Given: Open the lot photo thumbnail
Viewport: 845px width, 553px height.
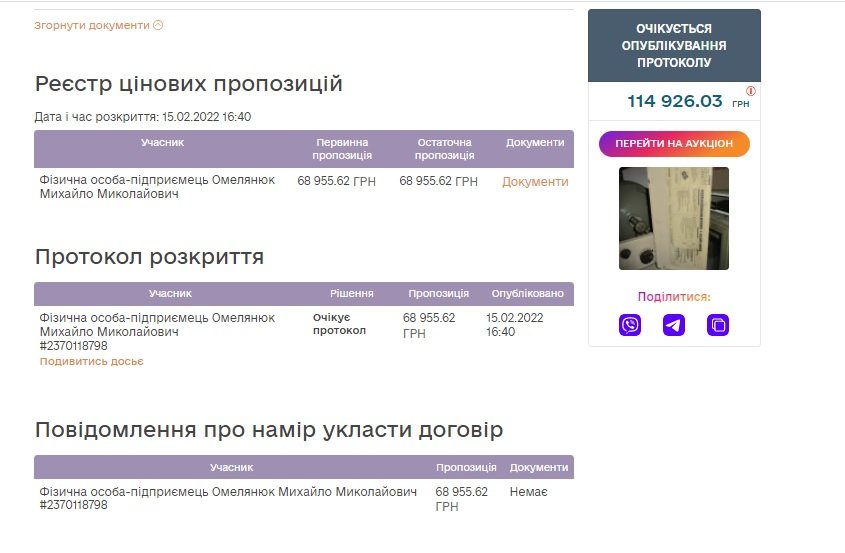Looking at the screenshot, I should pyautogui.click(x=674, y=218).
